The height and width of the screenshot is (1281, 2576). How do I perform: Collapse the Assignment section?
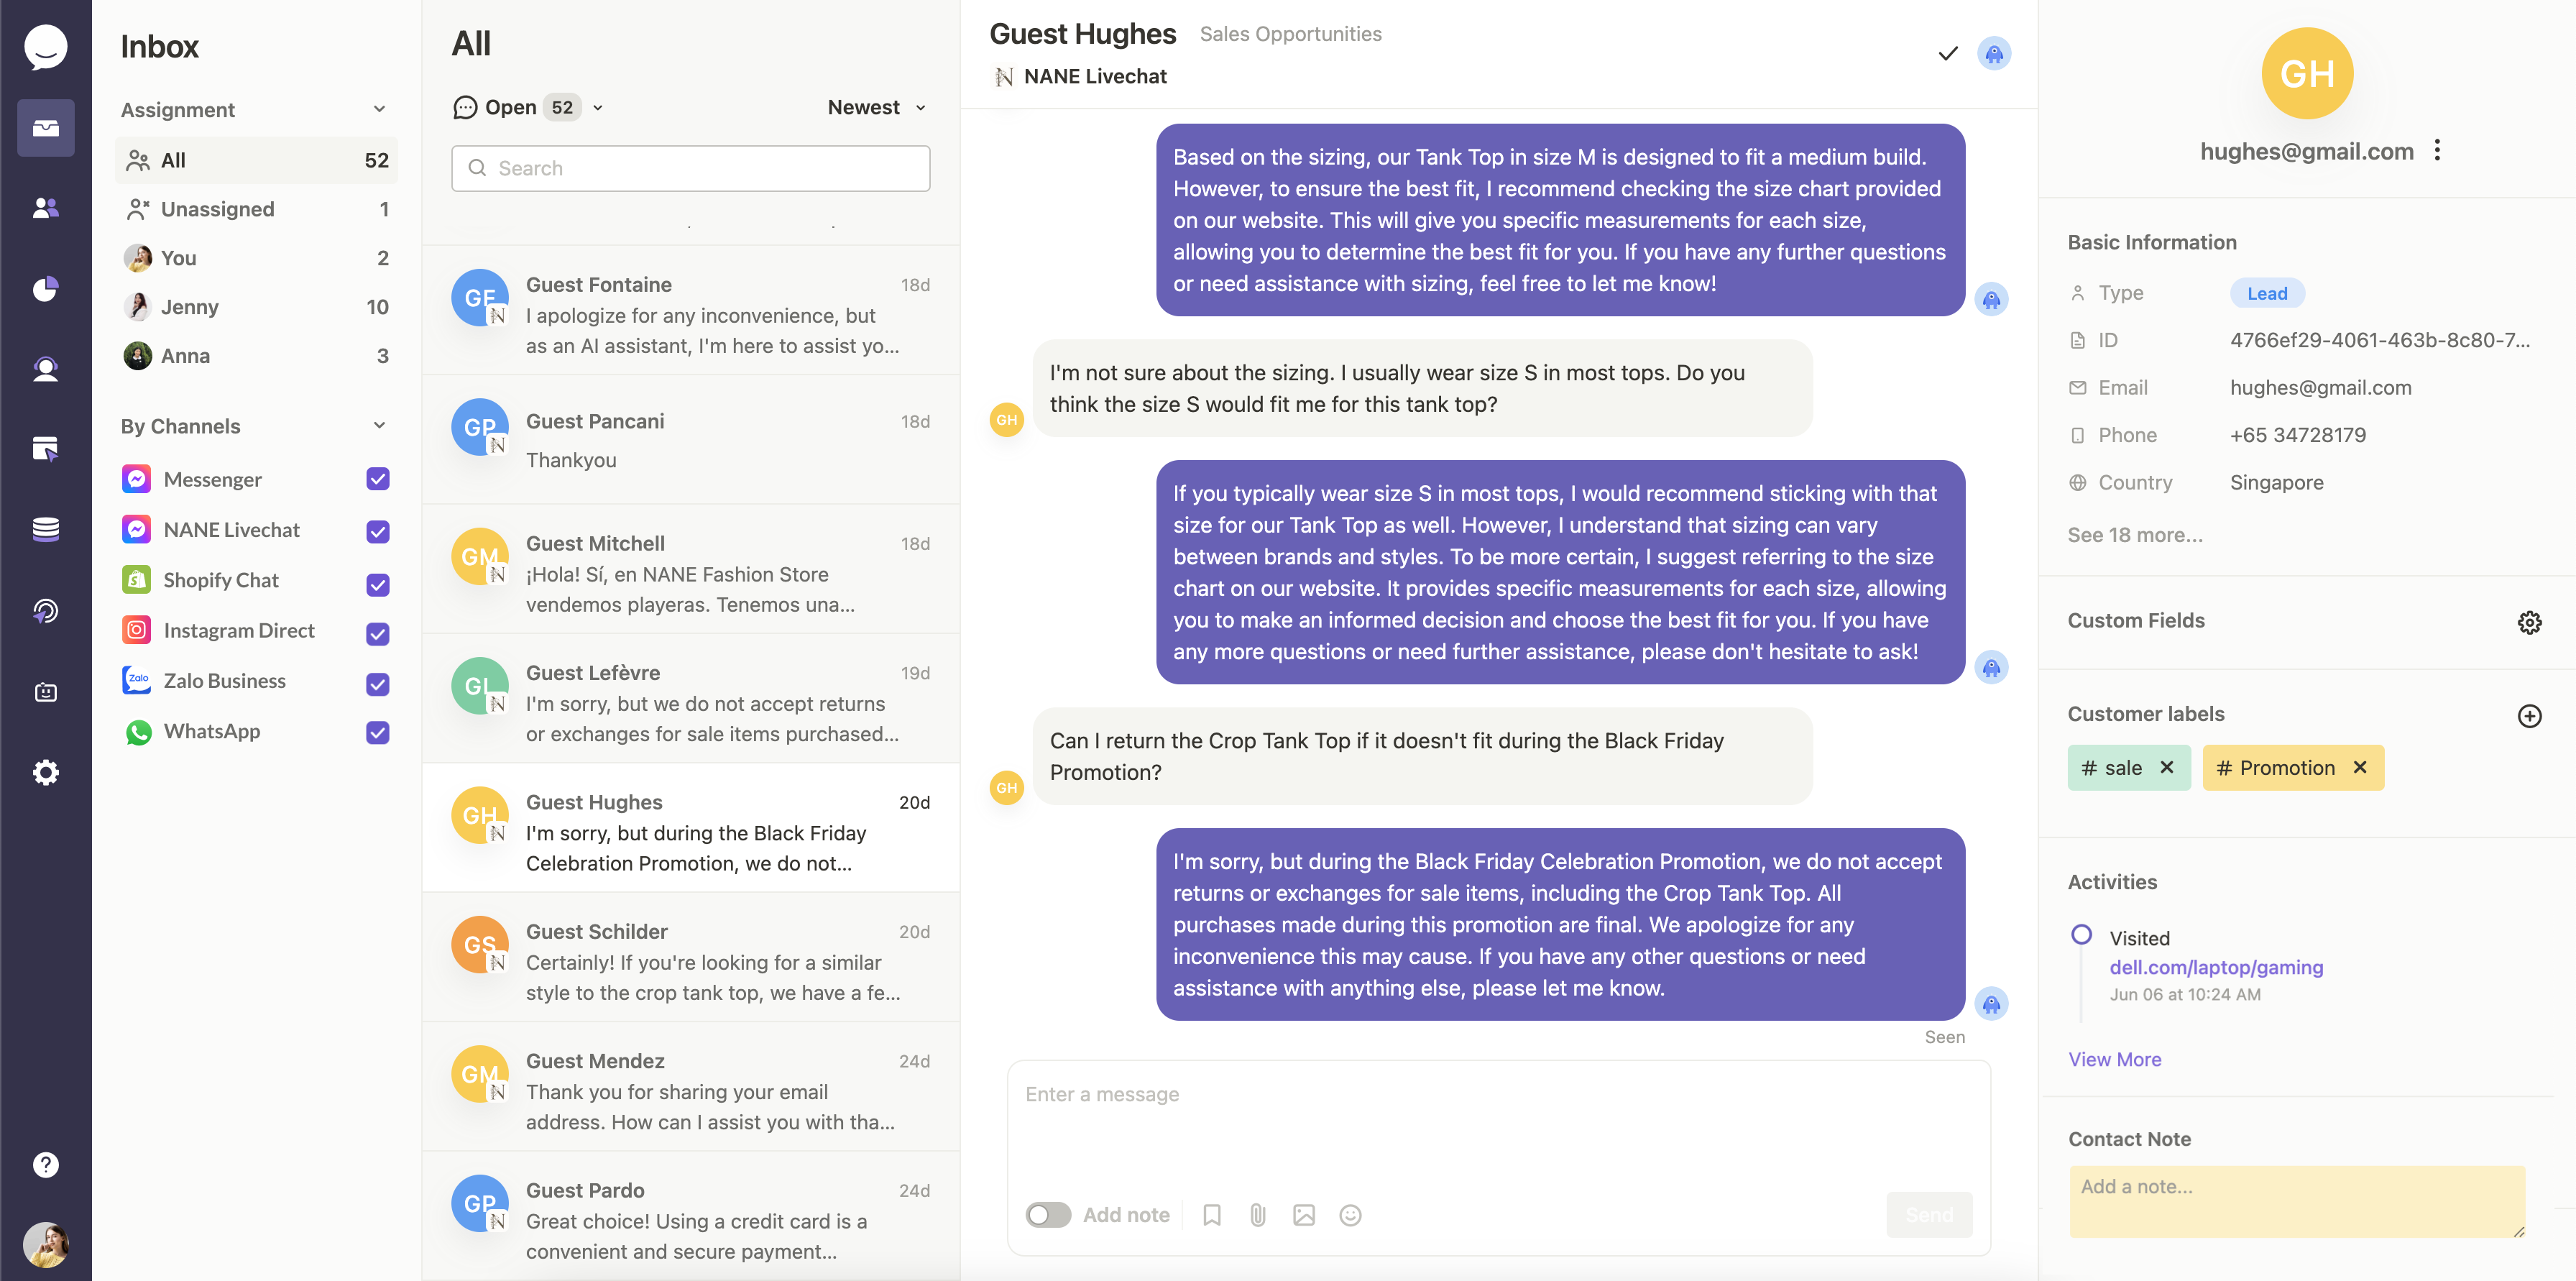click(x=379, y=109)
